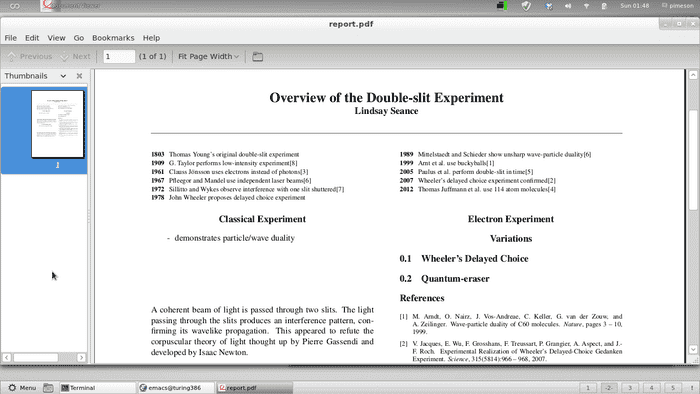Click the 1978 John Wheeler timeline entry

228,198
